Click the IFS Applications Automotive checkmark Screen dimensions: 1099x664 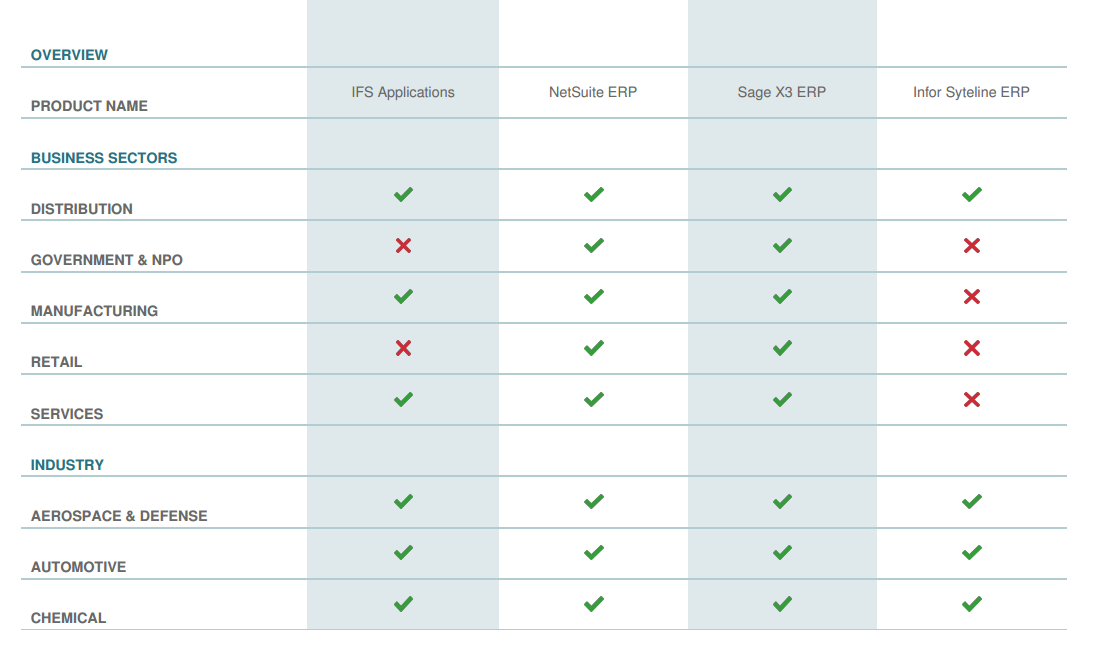pyautogui.click(x=403, y=552)
